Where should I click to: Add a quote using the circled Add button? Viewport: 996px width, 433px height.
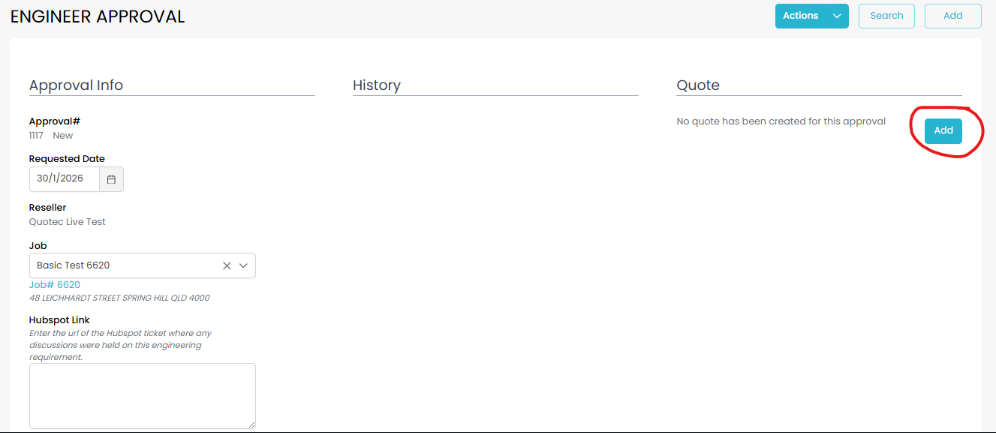[x=943, y=131]
